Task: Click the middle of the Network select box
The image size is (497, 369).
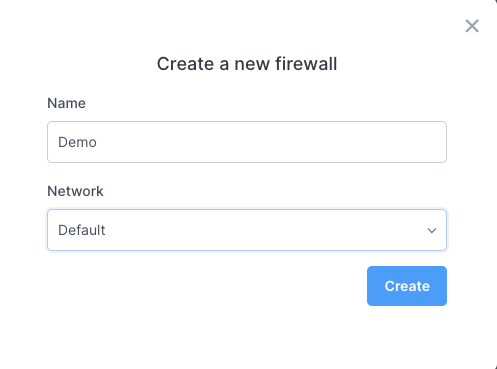Action: (x=247, y=230)
